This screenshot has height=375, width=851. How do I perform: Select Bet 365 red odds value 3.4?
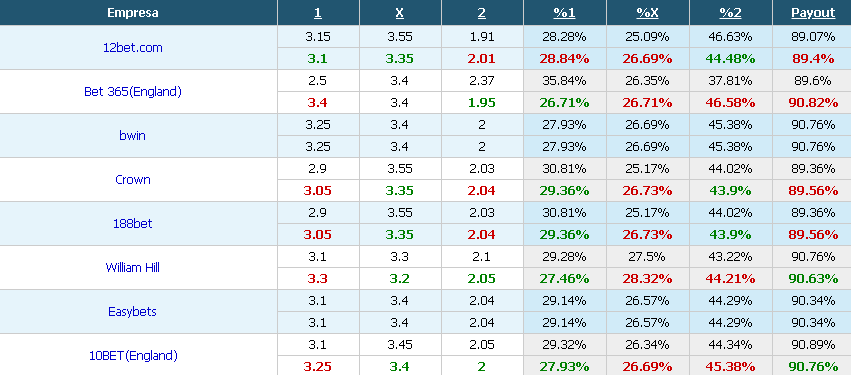pos(318,103)
